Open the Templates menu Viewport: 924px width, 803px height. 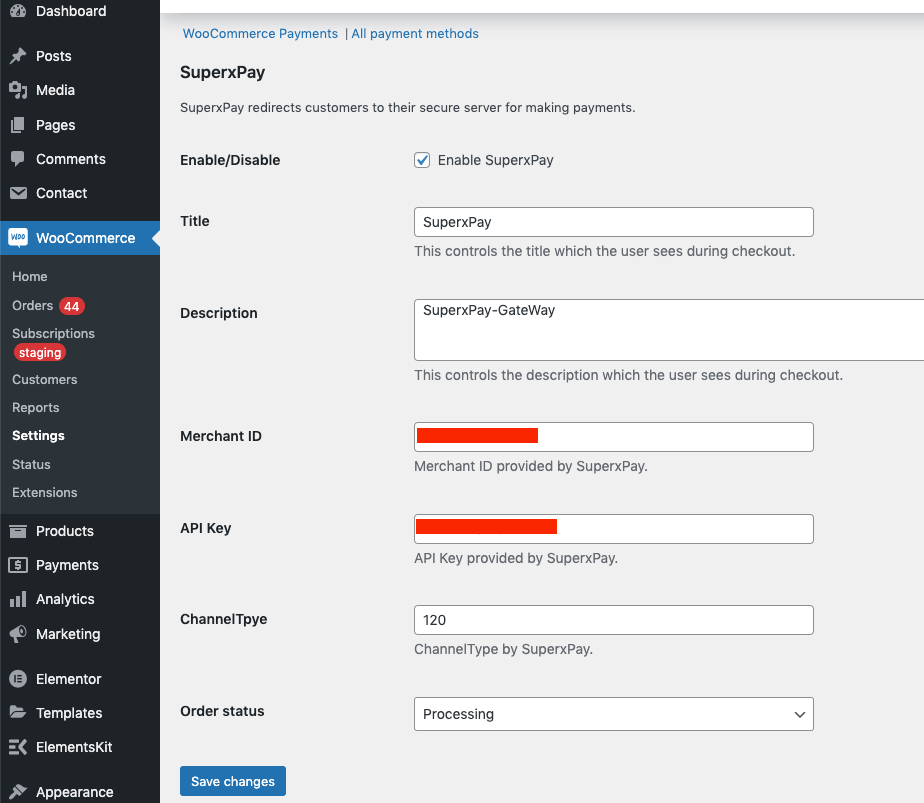(x=69, y=713)
